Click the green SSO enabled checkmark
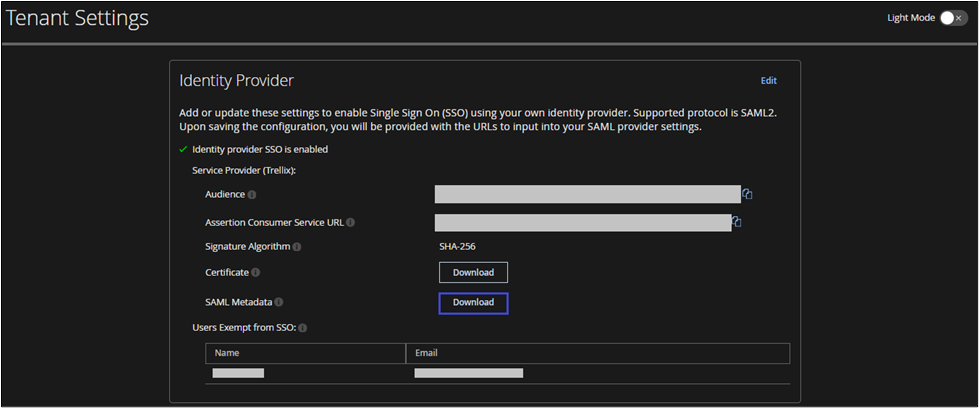 click(x=183, y=150)
